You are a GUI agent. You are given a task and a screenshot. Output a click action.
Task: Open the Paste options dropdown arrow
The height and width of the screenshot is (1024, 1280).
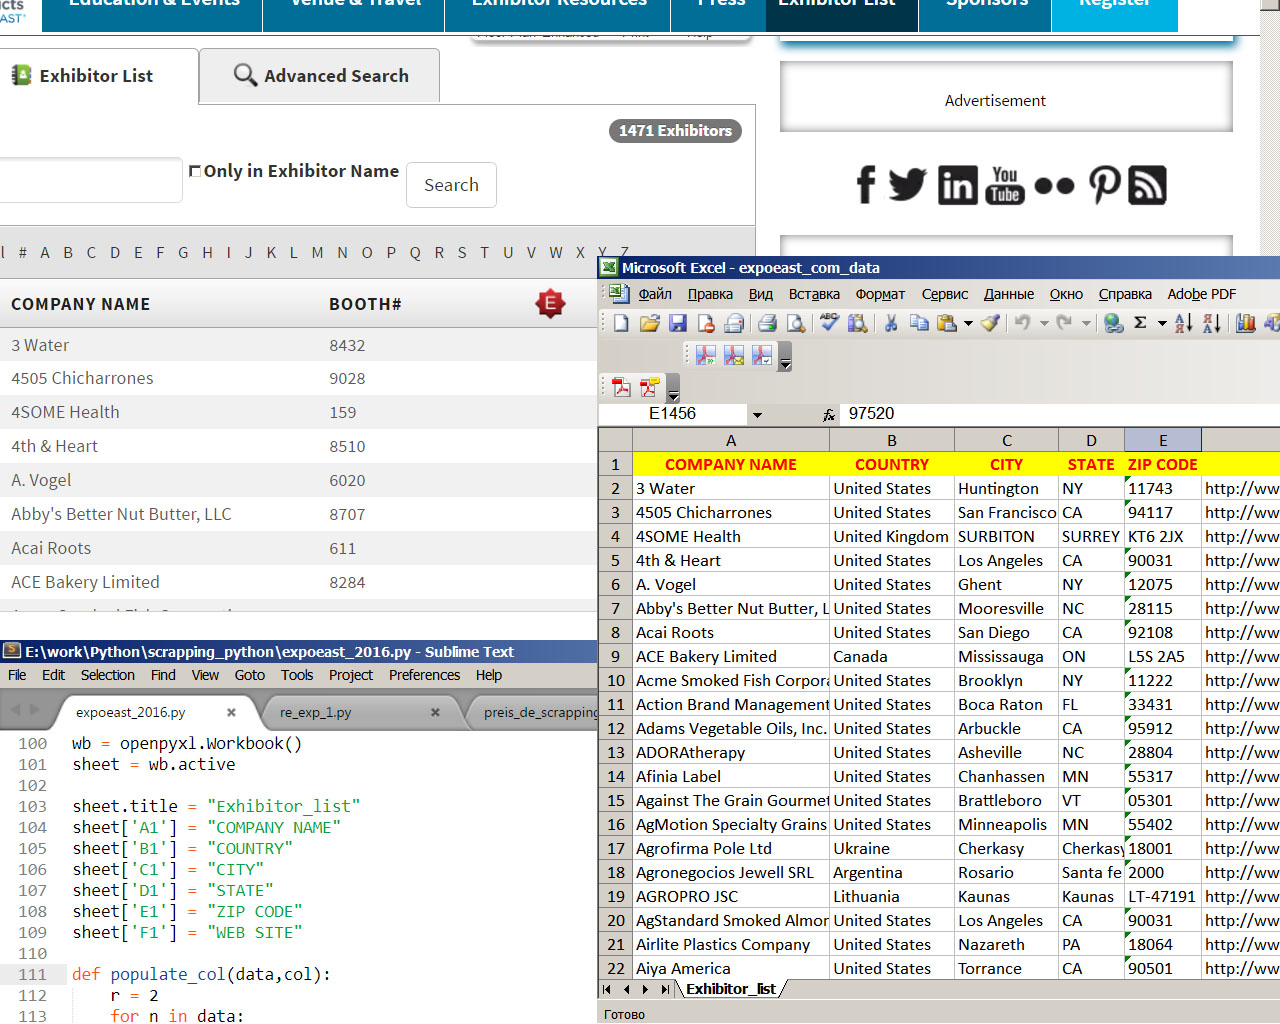(968, 323)
